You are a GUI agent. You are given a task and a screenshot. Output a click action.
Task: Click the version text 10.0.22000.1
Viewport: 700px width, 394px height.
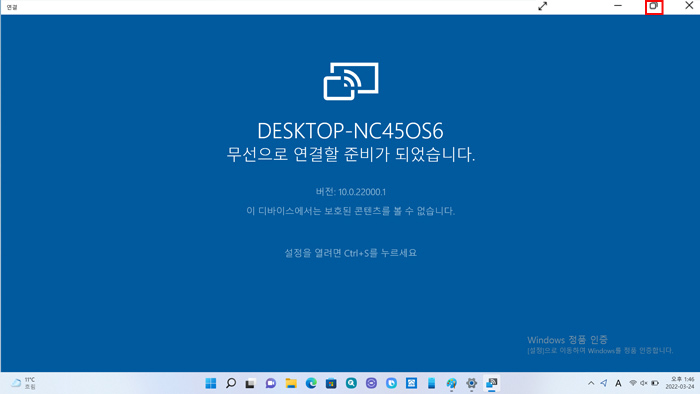point(350,192)
